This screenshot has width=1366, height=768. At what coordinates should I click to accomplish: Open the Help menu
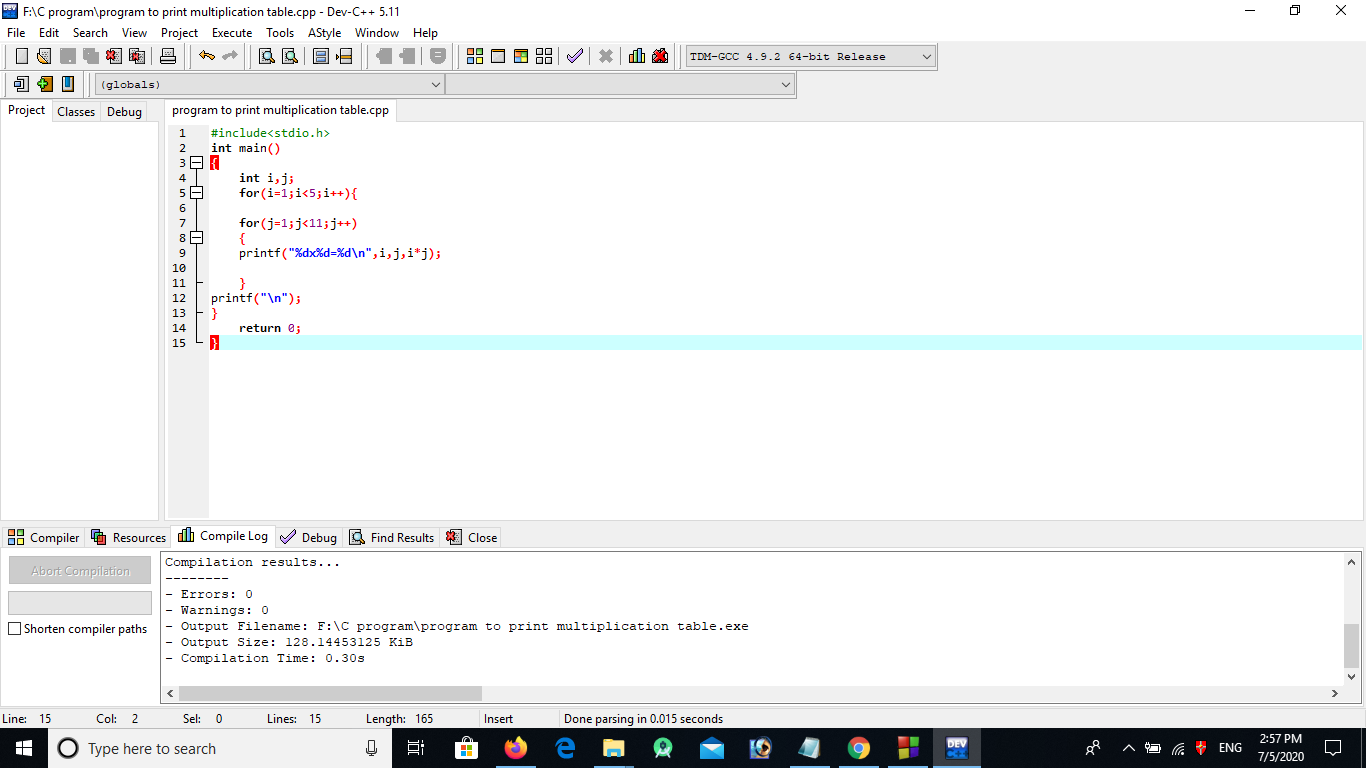(x=425, y=33)
